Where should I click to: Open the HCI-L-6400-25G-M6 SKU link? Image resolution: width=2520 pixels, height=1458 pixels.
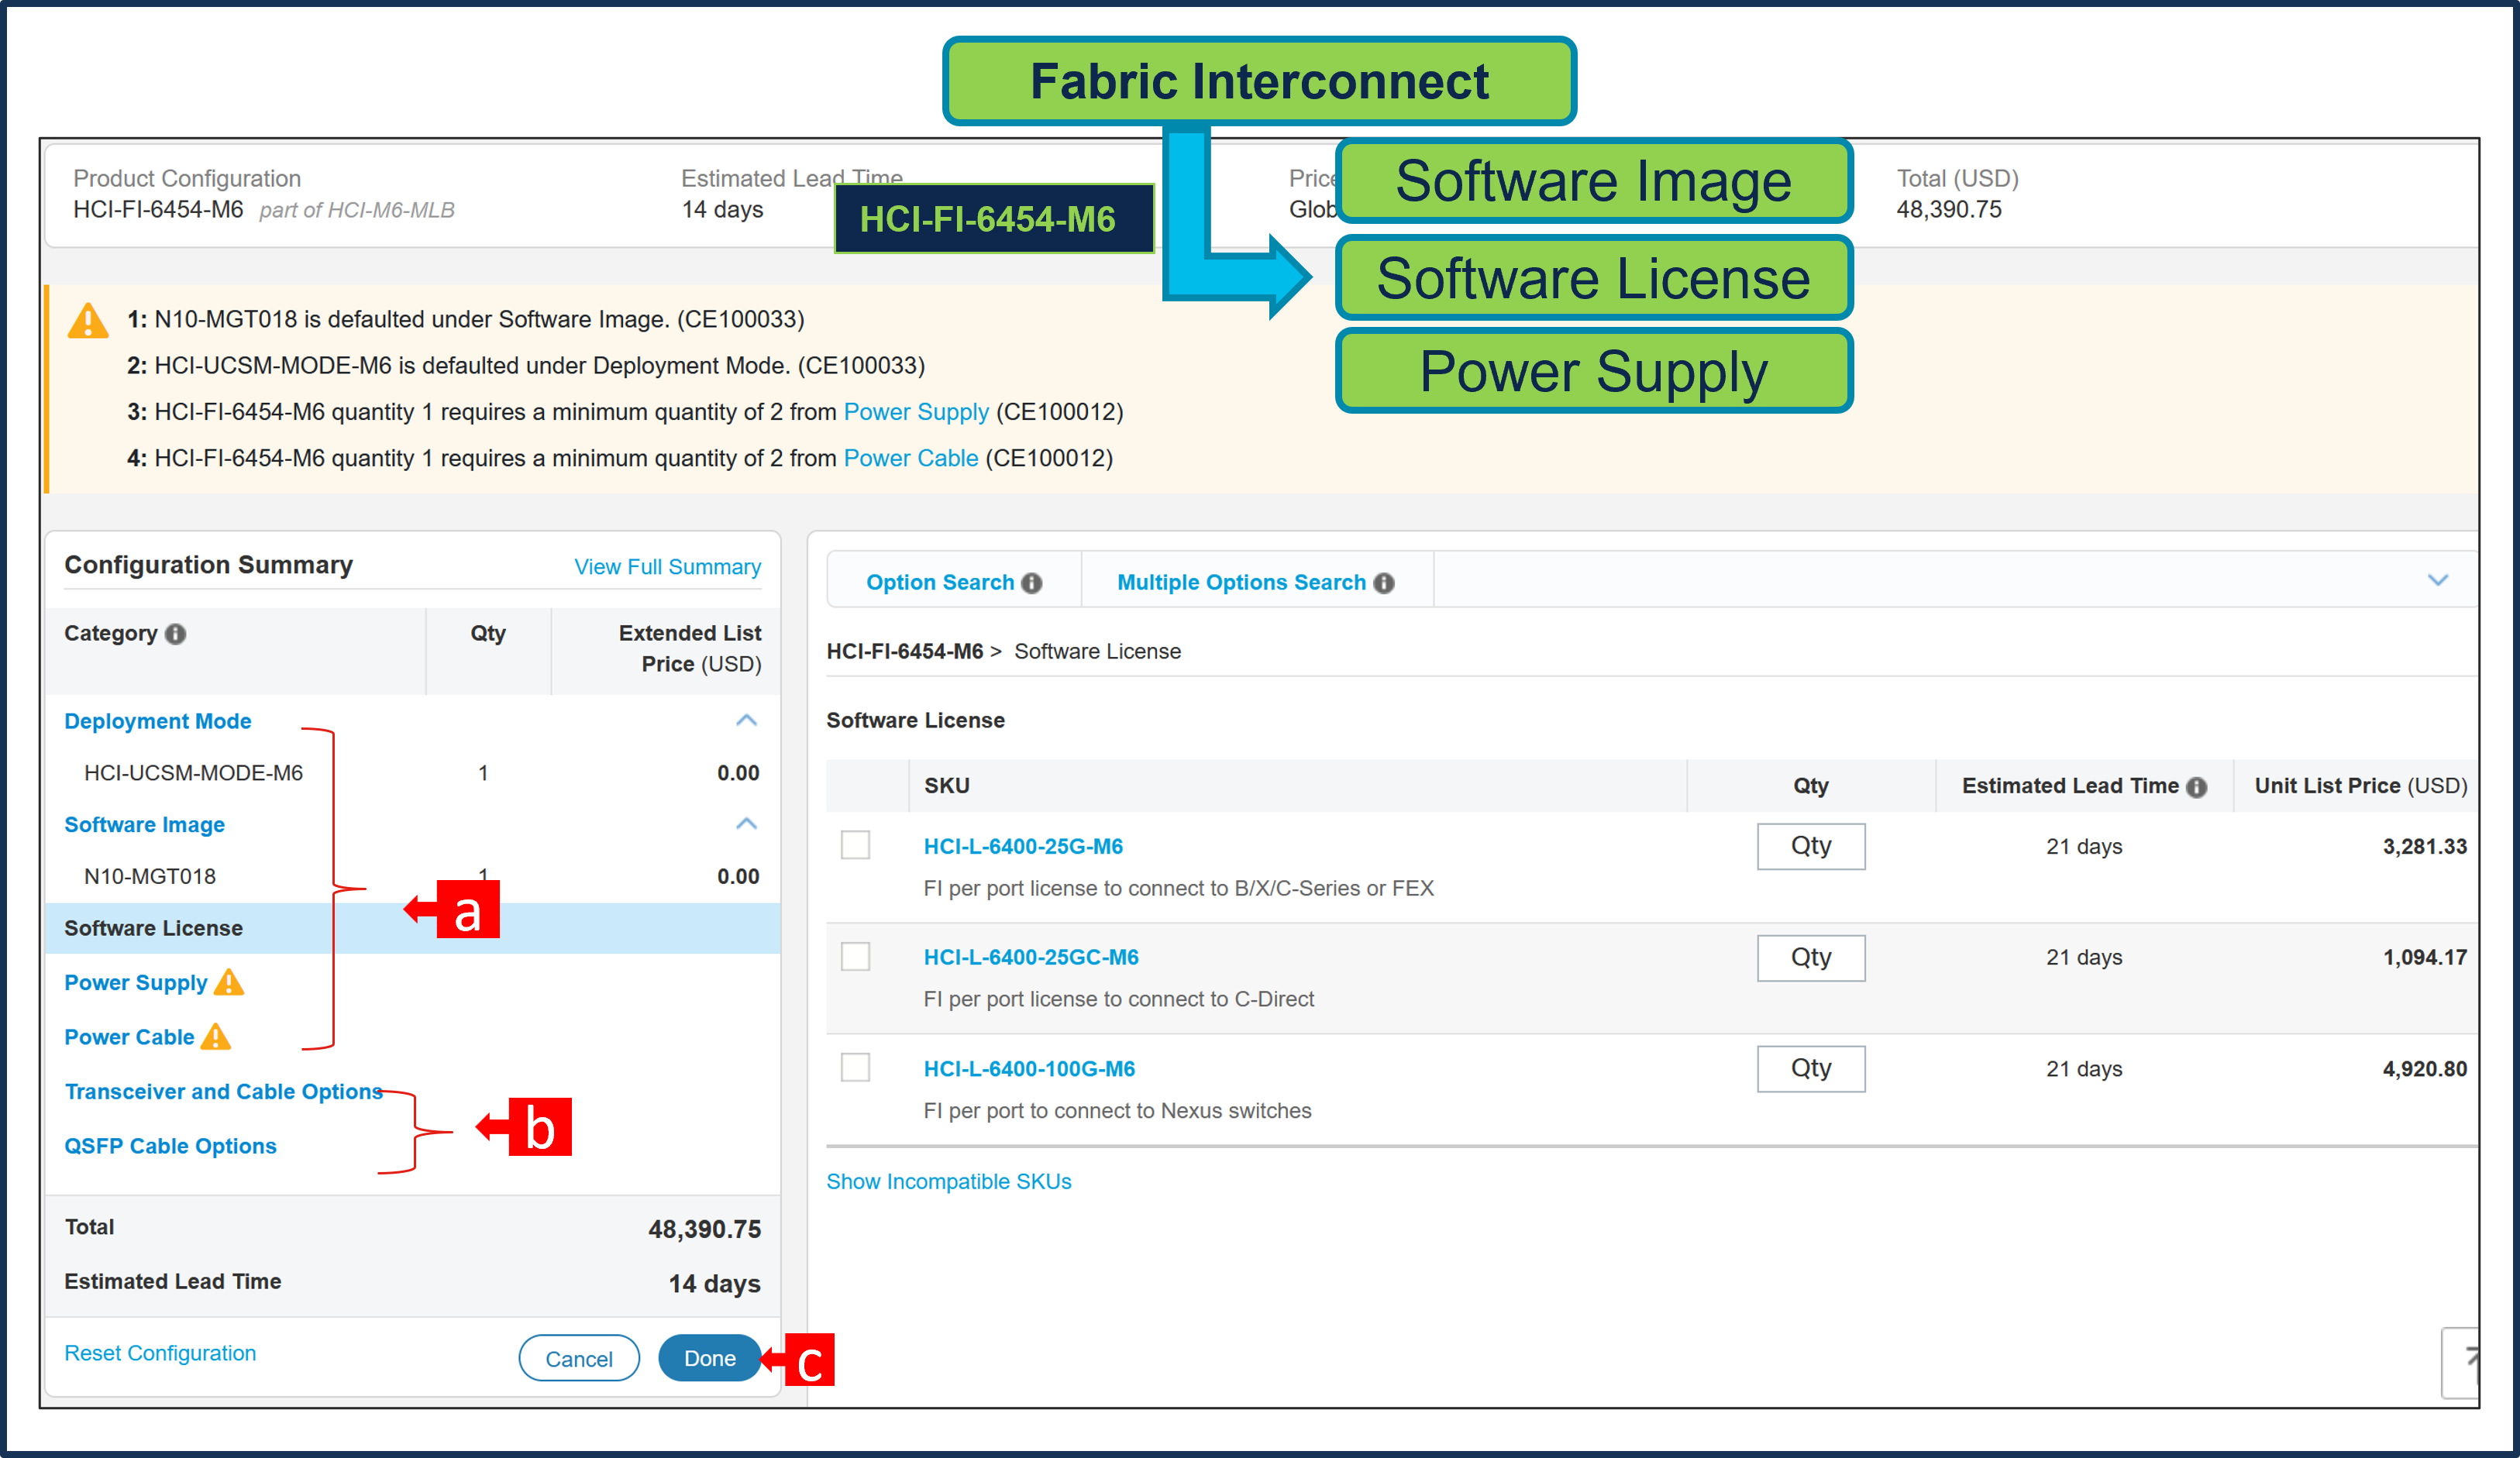[1023, 846]
